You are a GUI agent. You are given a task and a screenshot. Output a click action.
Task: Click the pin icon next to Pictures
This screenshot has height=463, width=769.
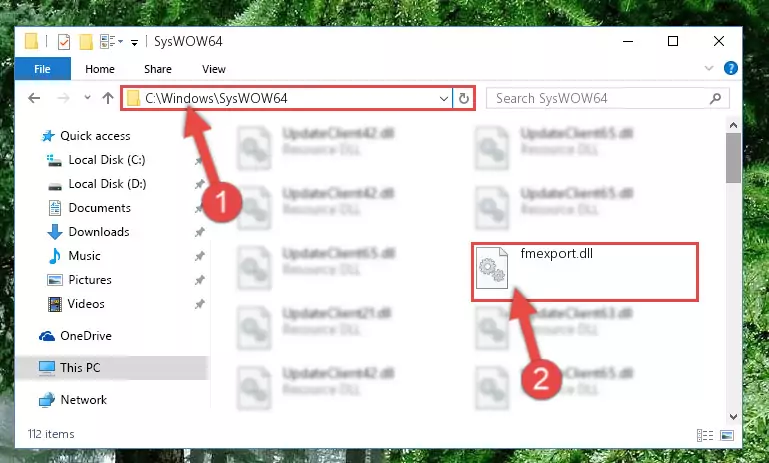199,280
